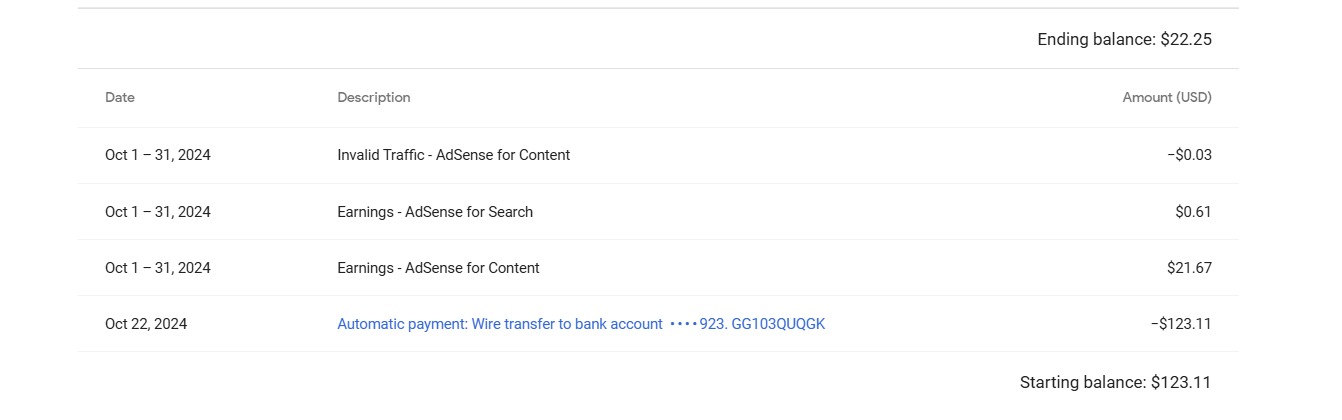Click the Ending balance label
Viewport: 1342px width, 420px height.
click(1096, 40)
